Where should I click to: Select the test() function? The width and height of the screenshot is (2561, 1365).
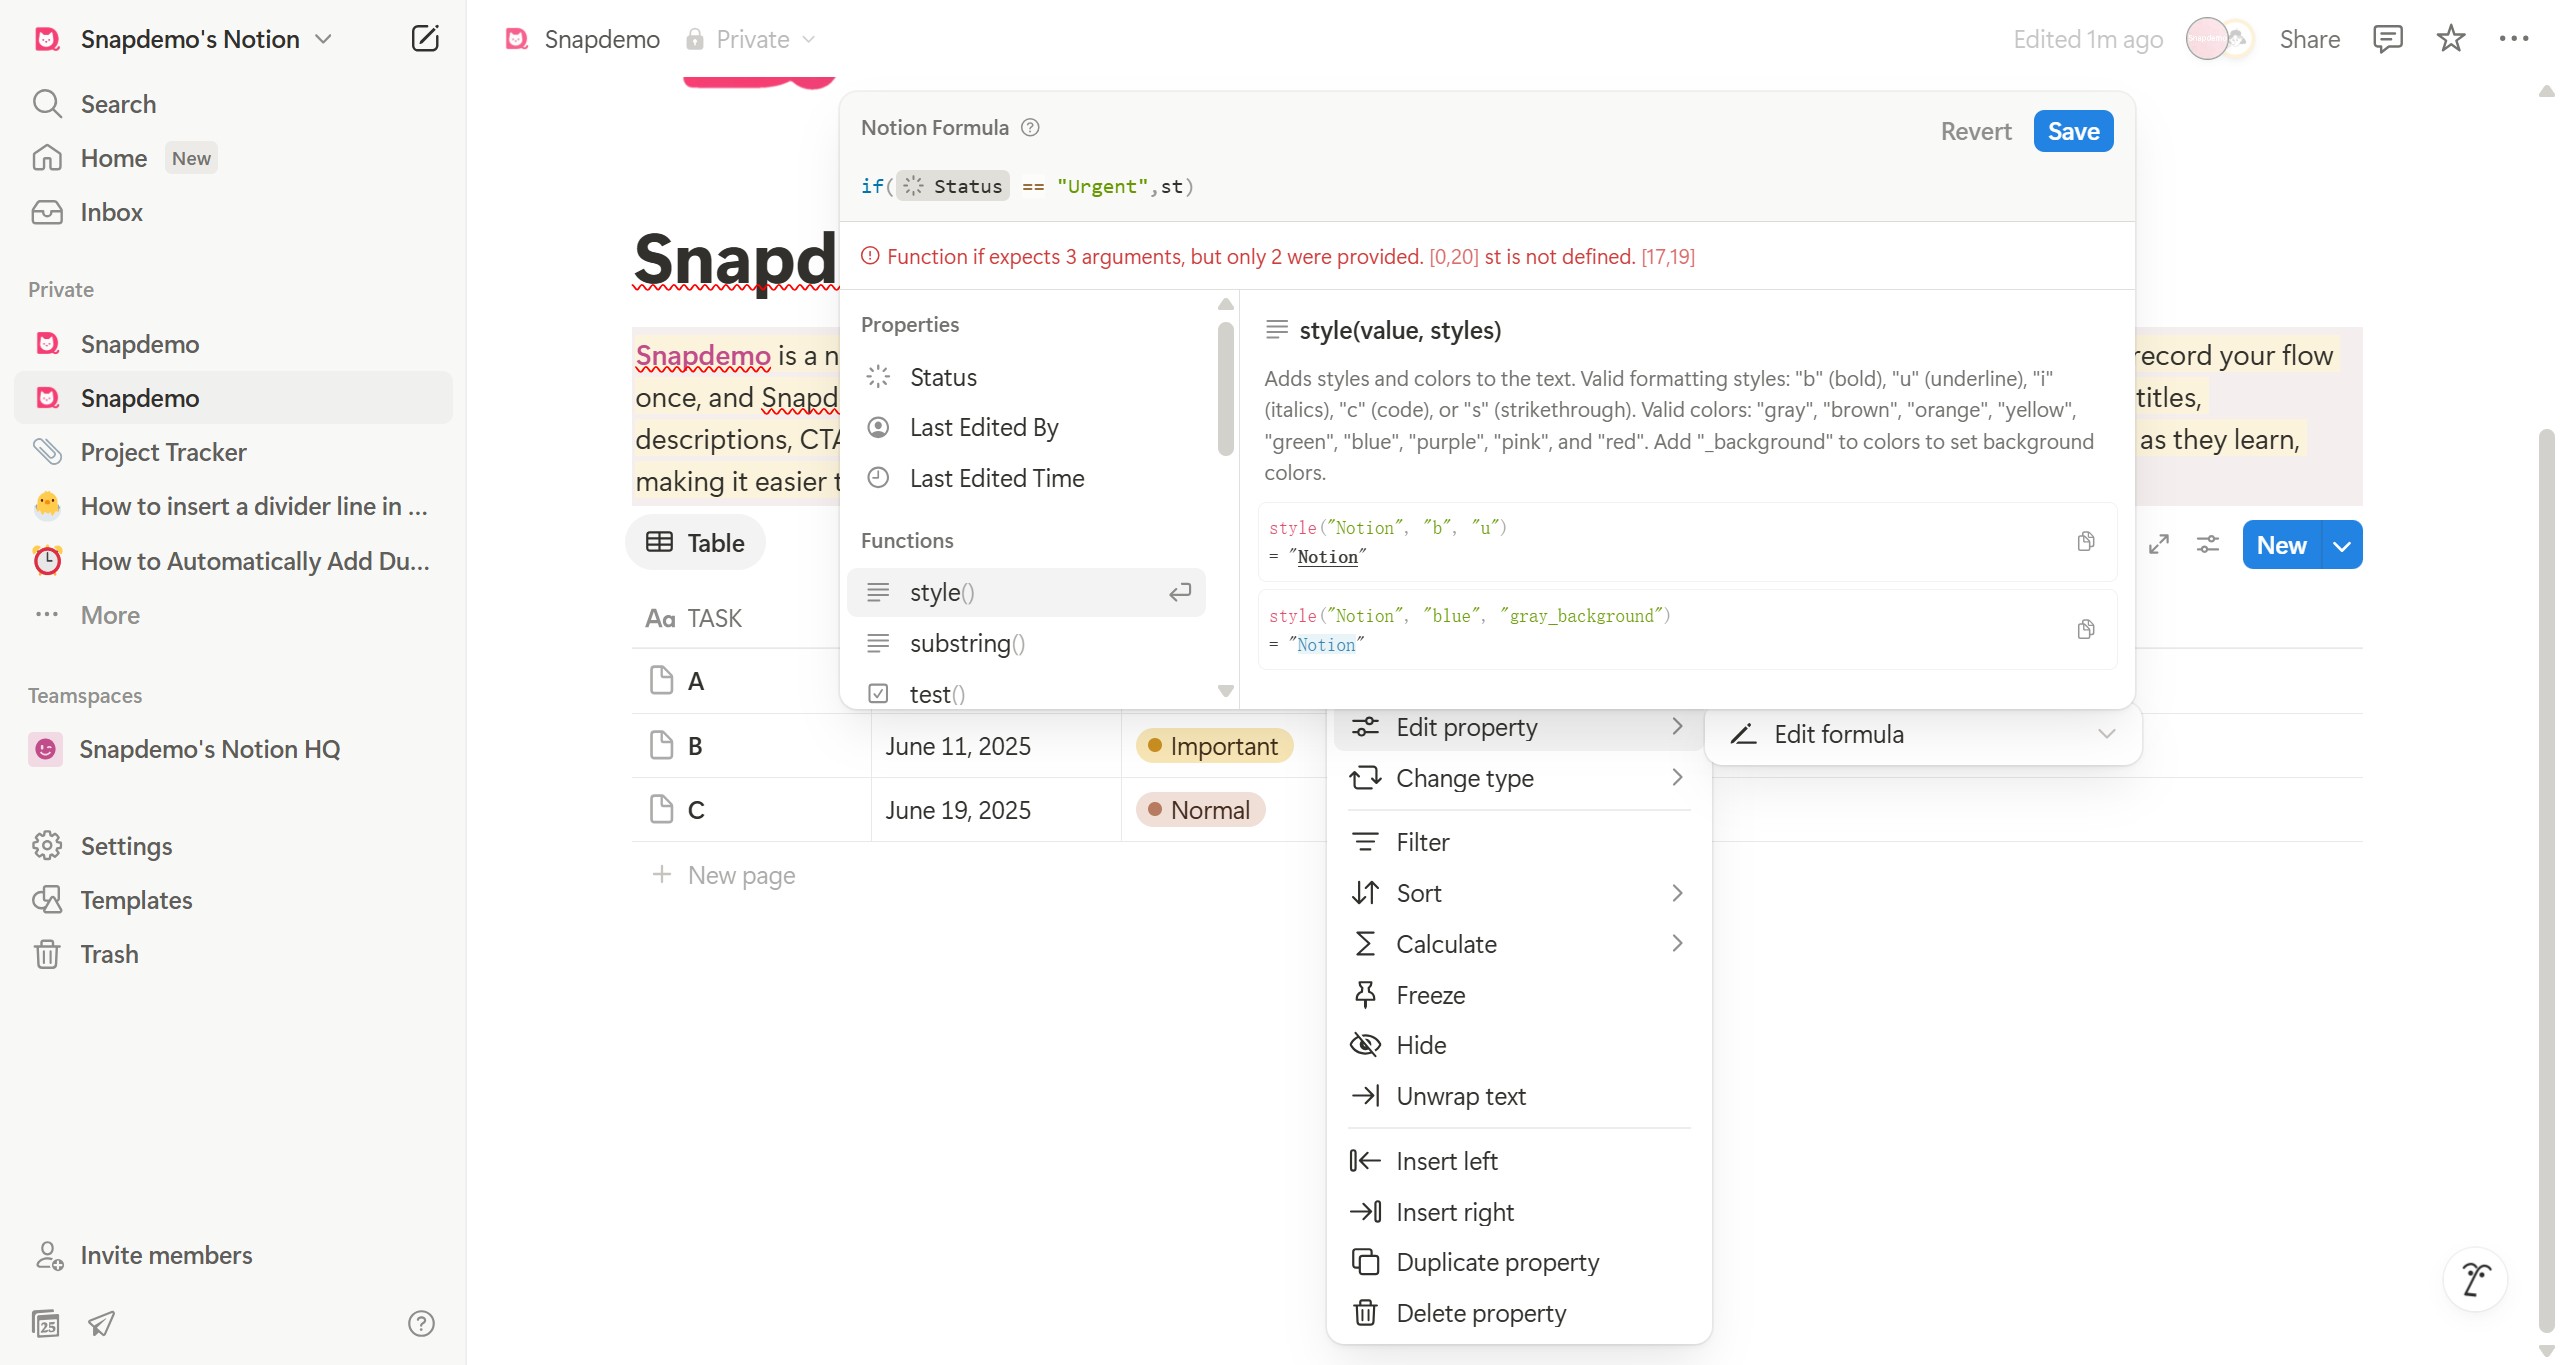1026,694
